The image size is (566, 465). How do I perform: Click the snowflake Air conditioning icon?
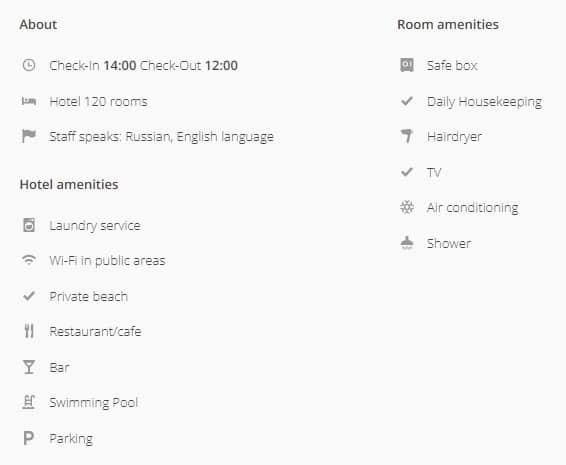[407, 207]
